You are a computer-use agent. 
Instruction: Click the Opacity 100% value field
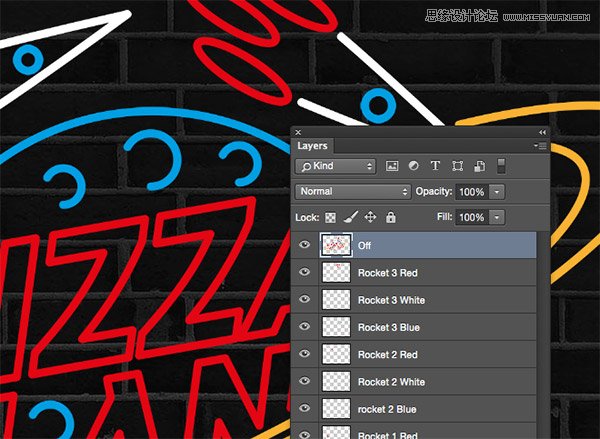coord(472,192)
